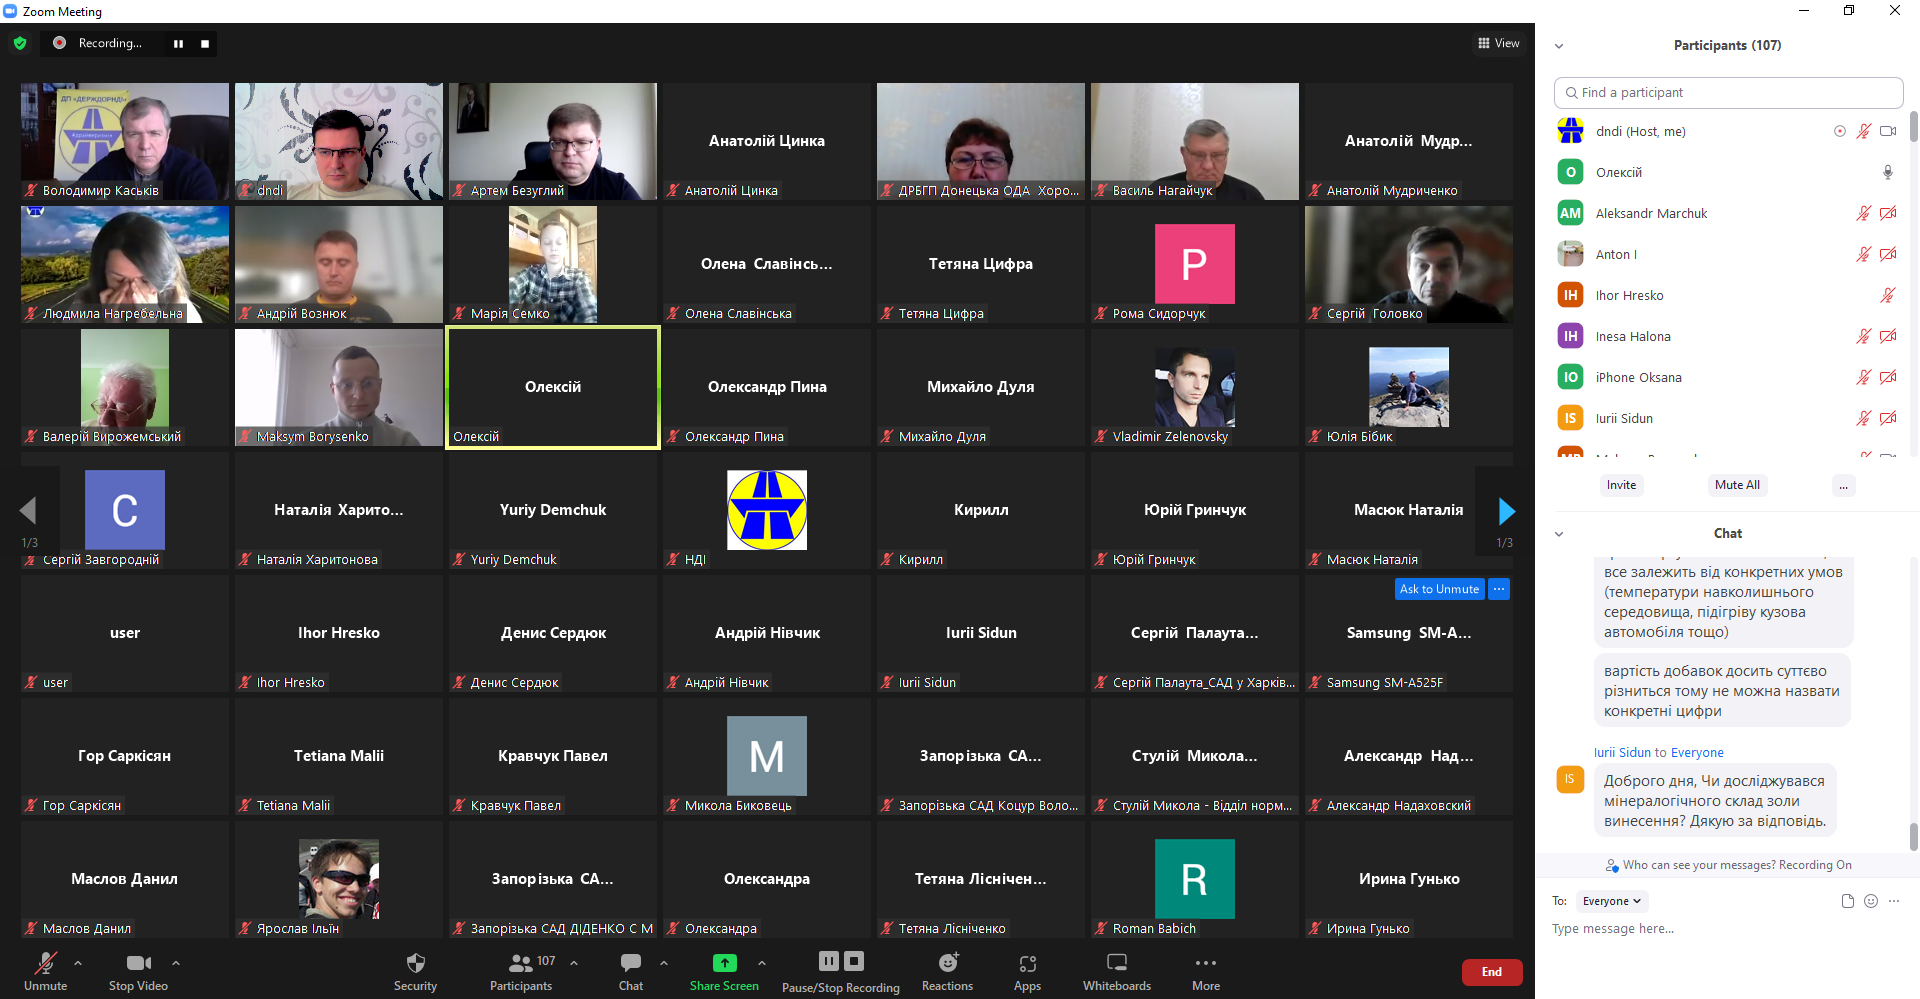This screenshot has height=999, width=1920.
Task: Open Reactions from the meeting toolbar
Action: pyautogui.click(x=947, y=964)
